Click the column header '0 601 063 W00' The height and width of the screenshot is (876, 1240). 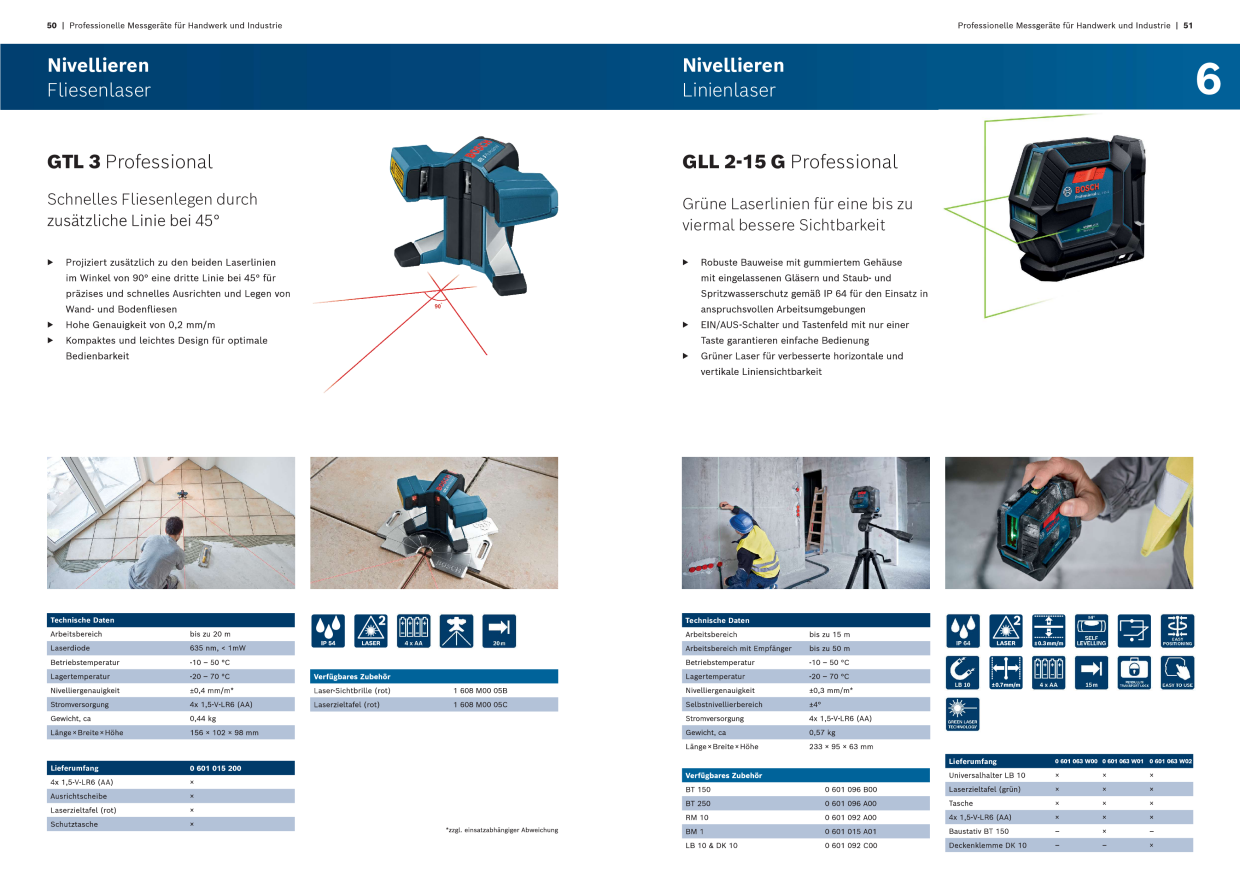coord(1076,761)
